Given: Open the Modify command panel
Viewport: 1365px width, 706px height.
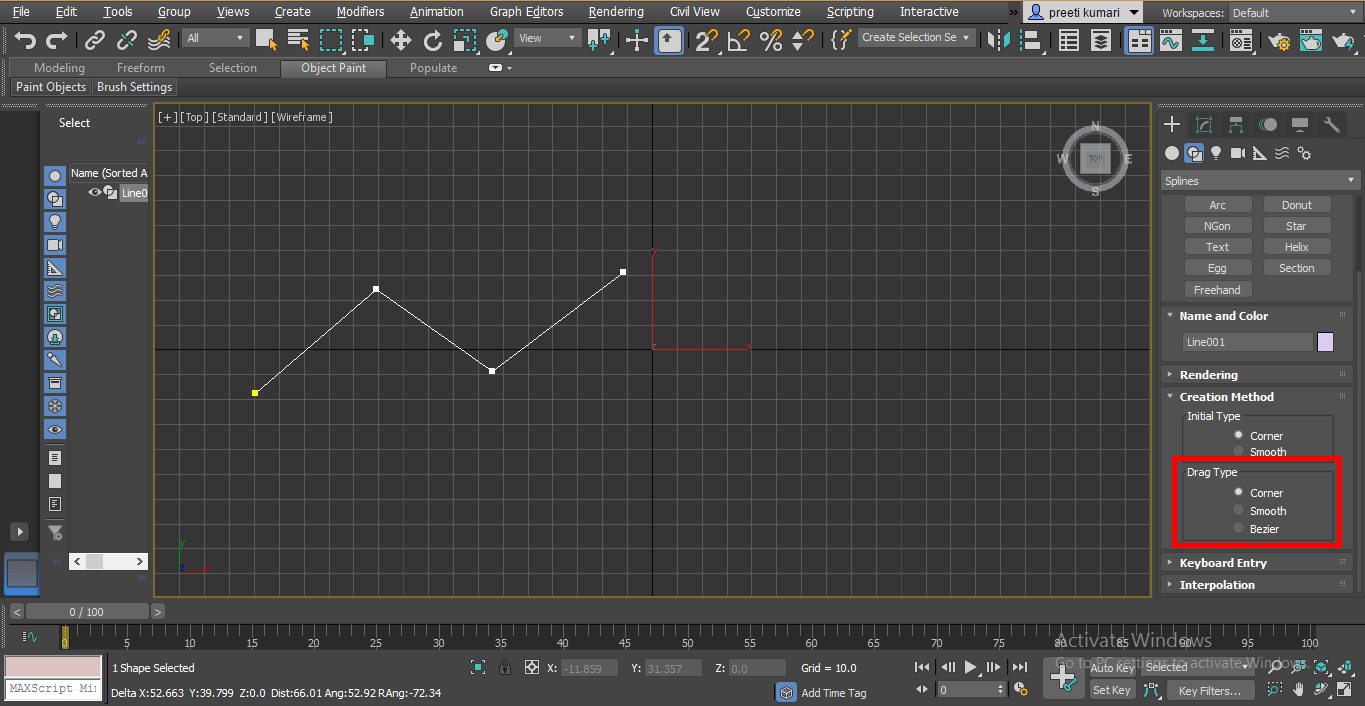Looking at the screenshot, I should click(1204, 124).
